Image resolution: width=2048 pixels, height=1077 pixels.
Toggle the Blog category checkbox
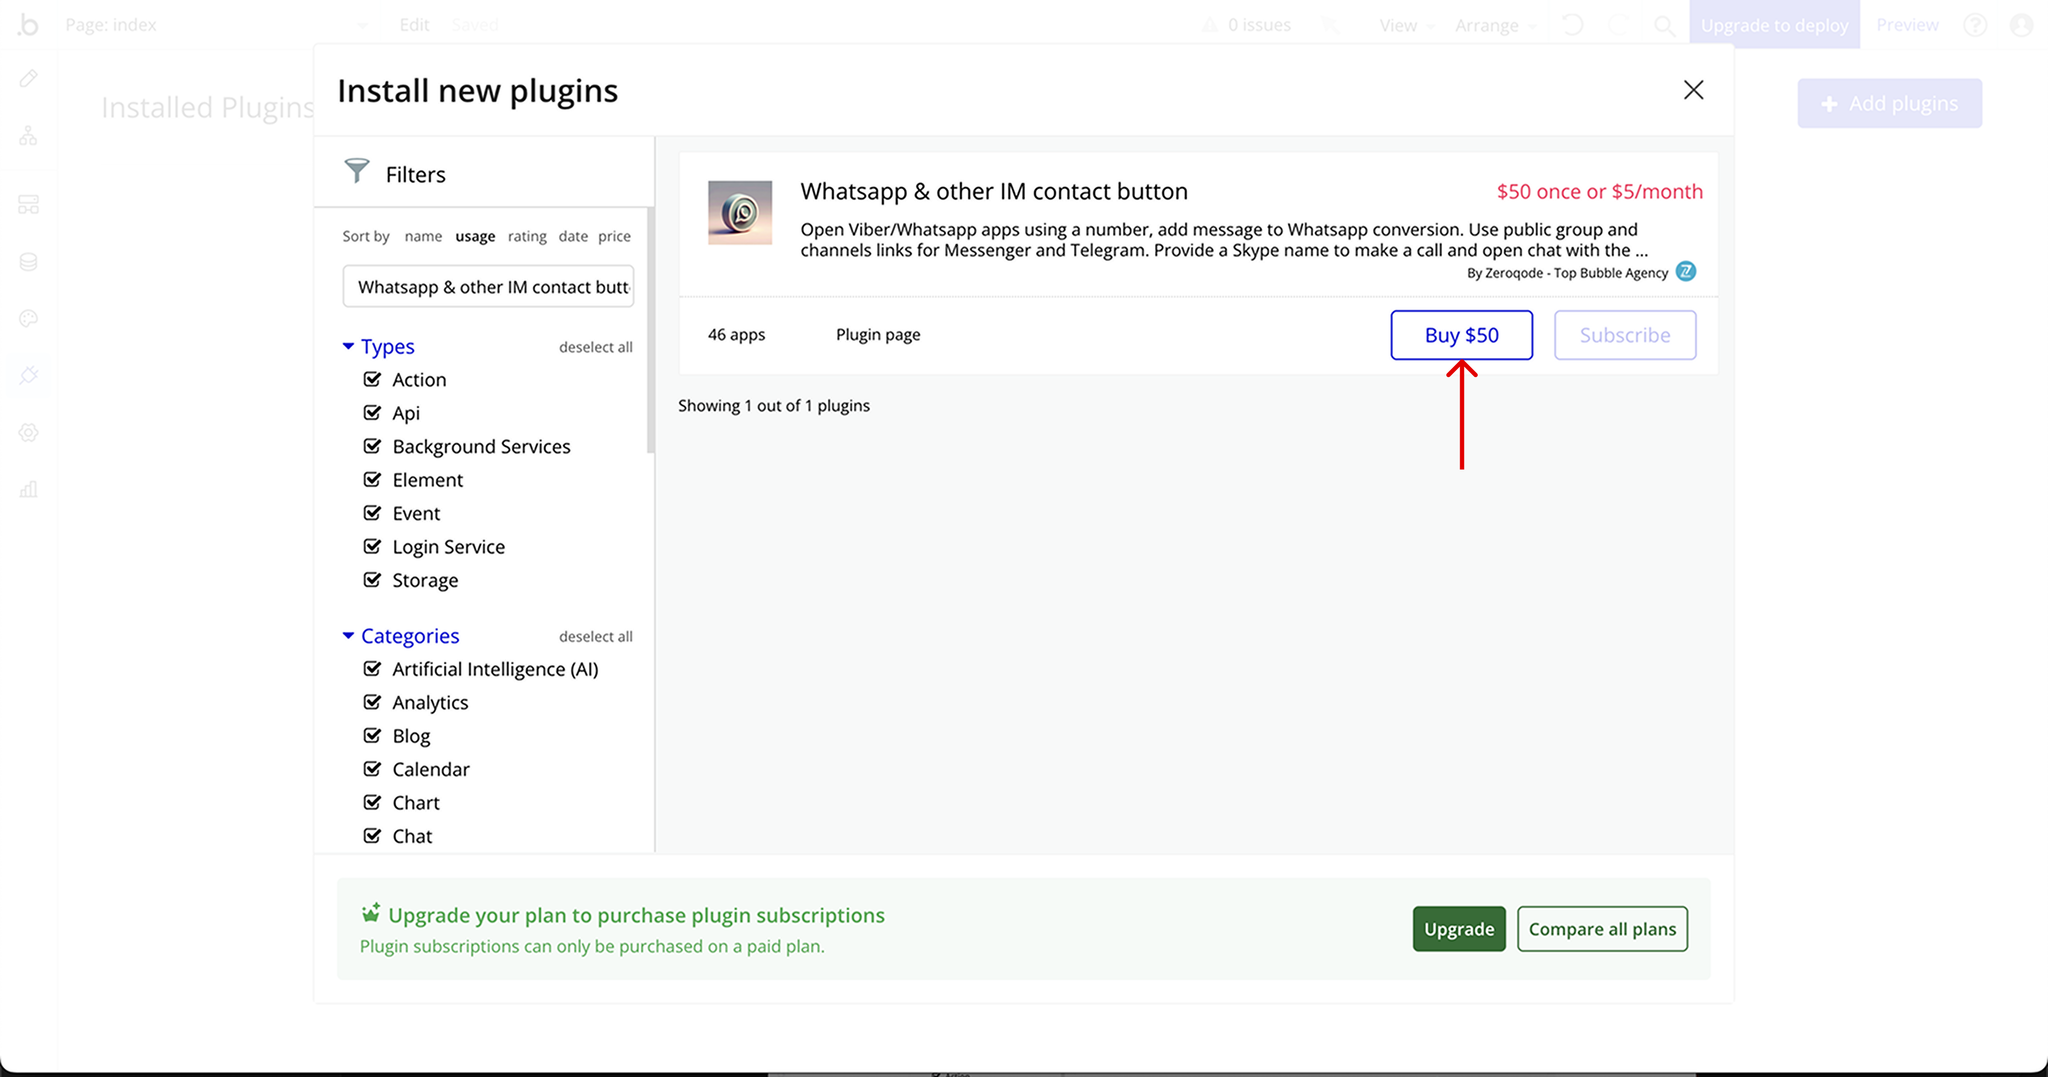point(372,736)
